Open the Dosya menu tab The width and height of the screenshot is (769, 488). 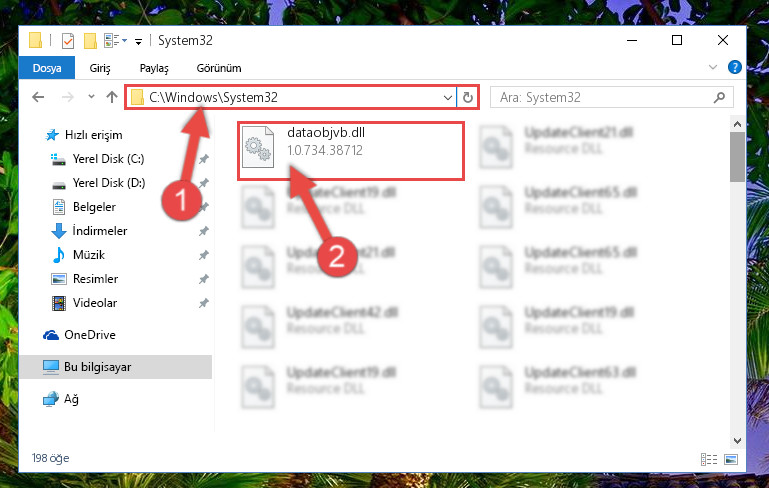tap(47, 68)
